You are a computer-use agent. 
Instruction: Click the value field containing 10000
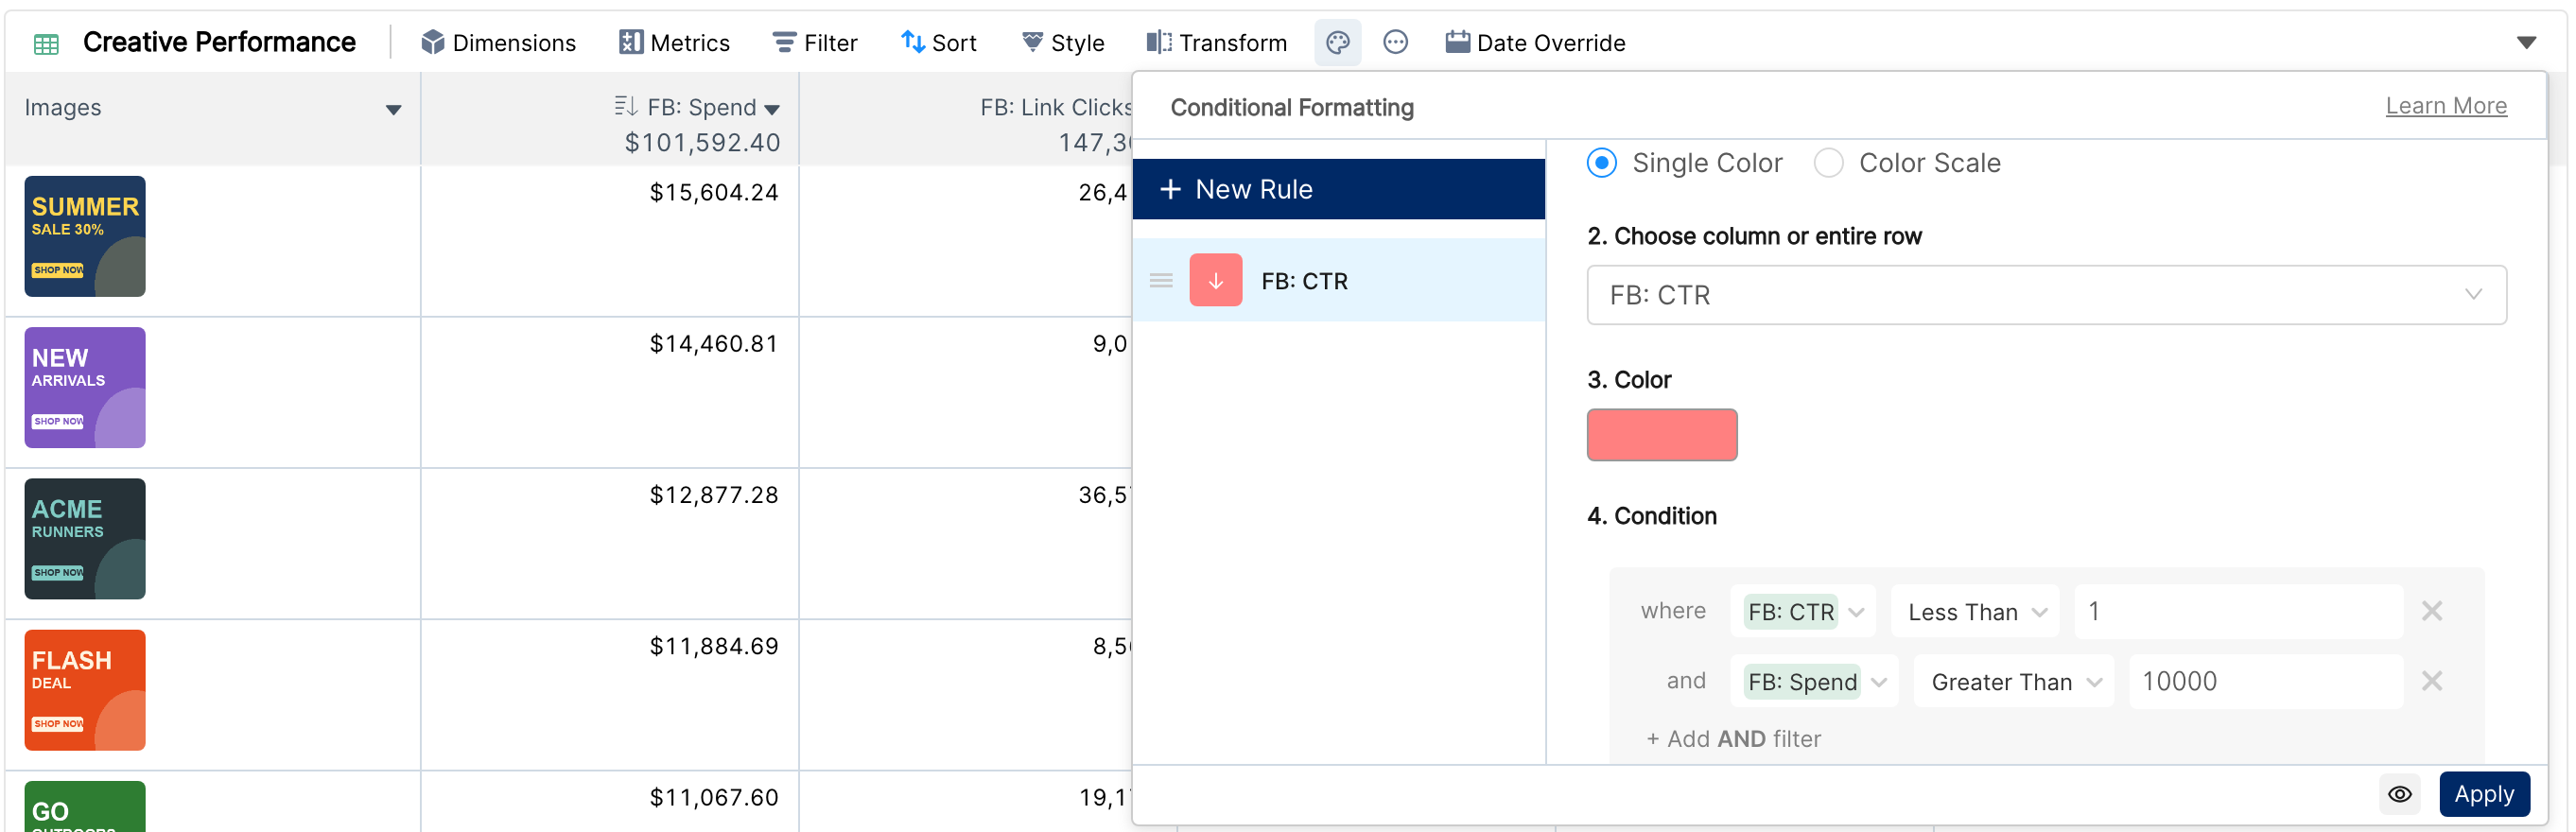[2266, 681]
